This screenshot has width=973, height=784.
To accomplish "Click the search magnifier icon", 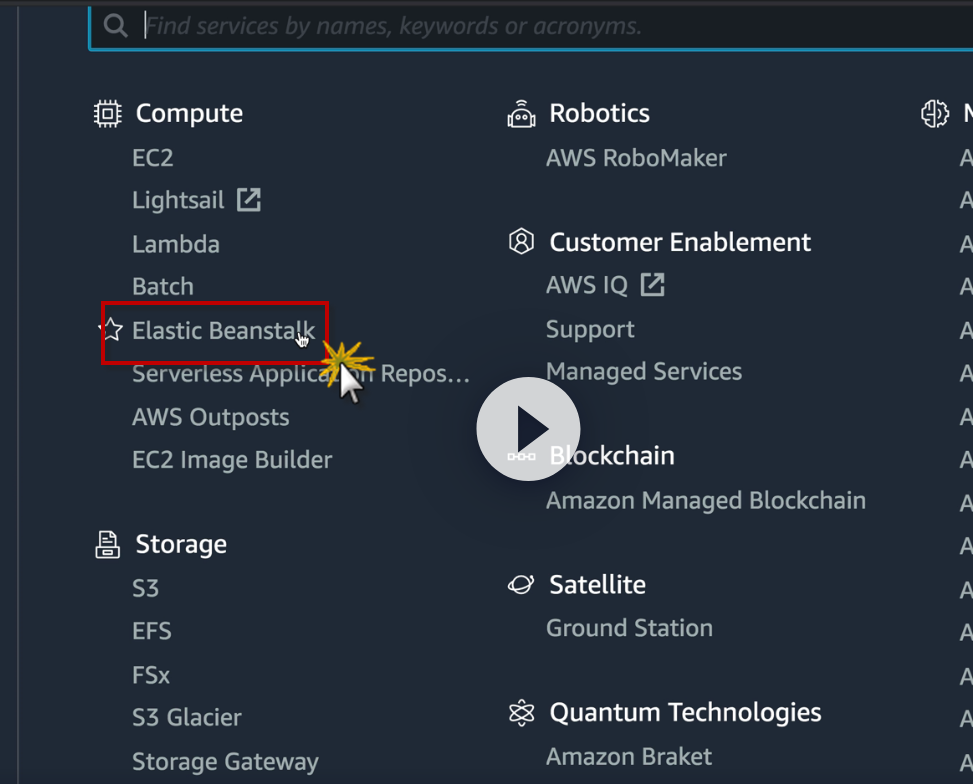I will [x=116, y=26].
